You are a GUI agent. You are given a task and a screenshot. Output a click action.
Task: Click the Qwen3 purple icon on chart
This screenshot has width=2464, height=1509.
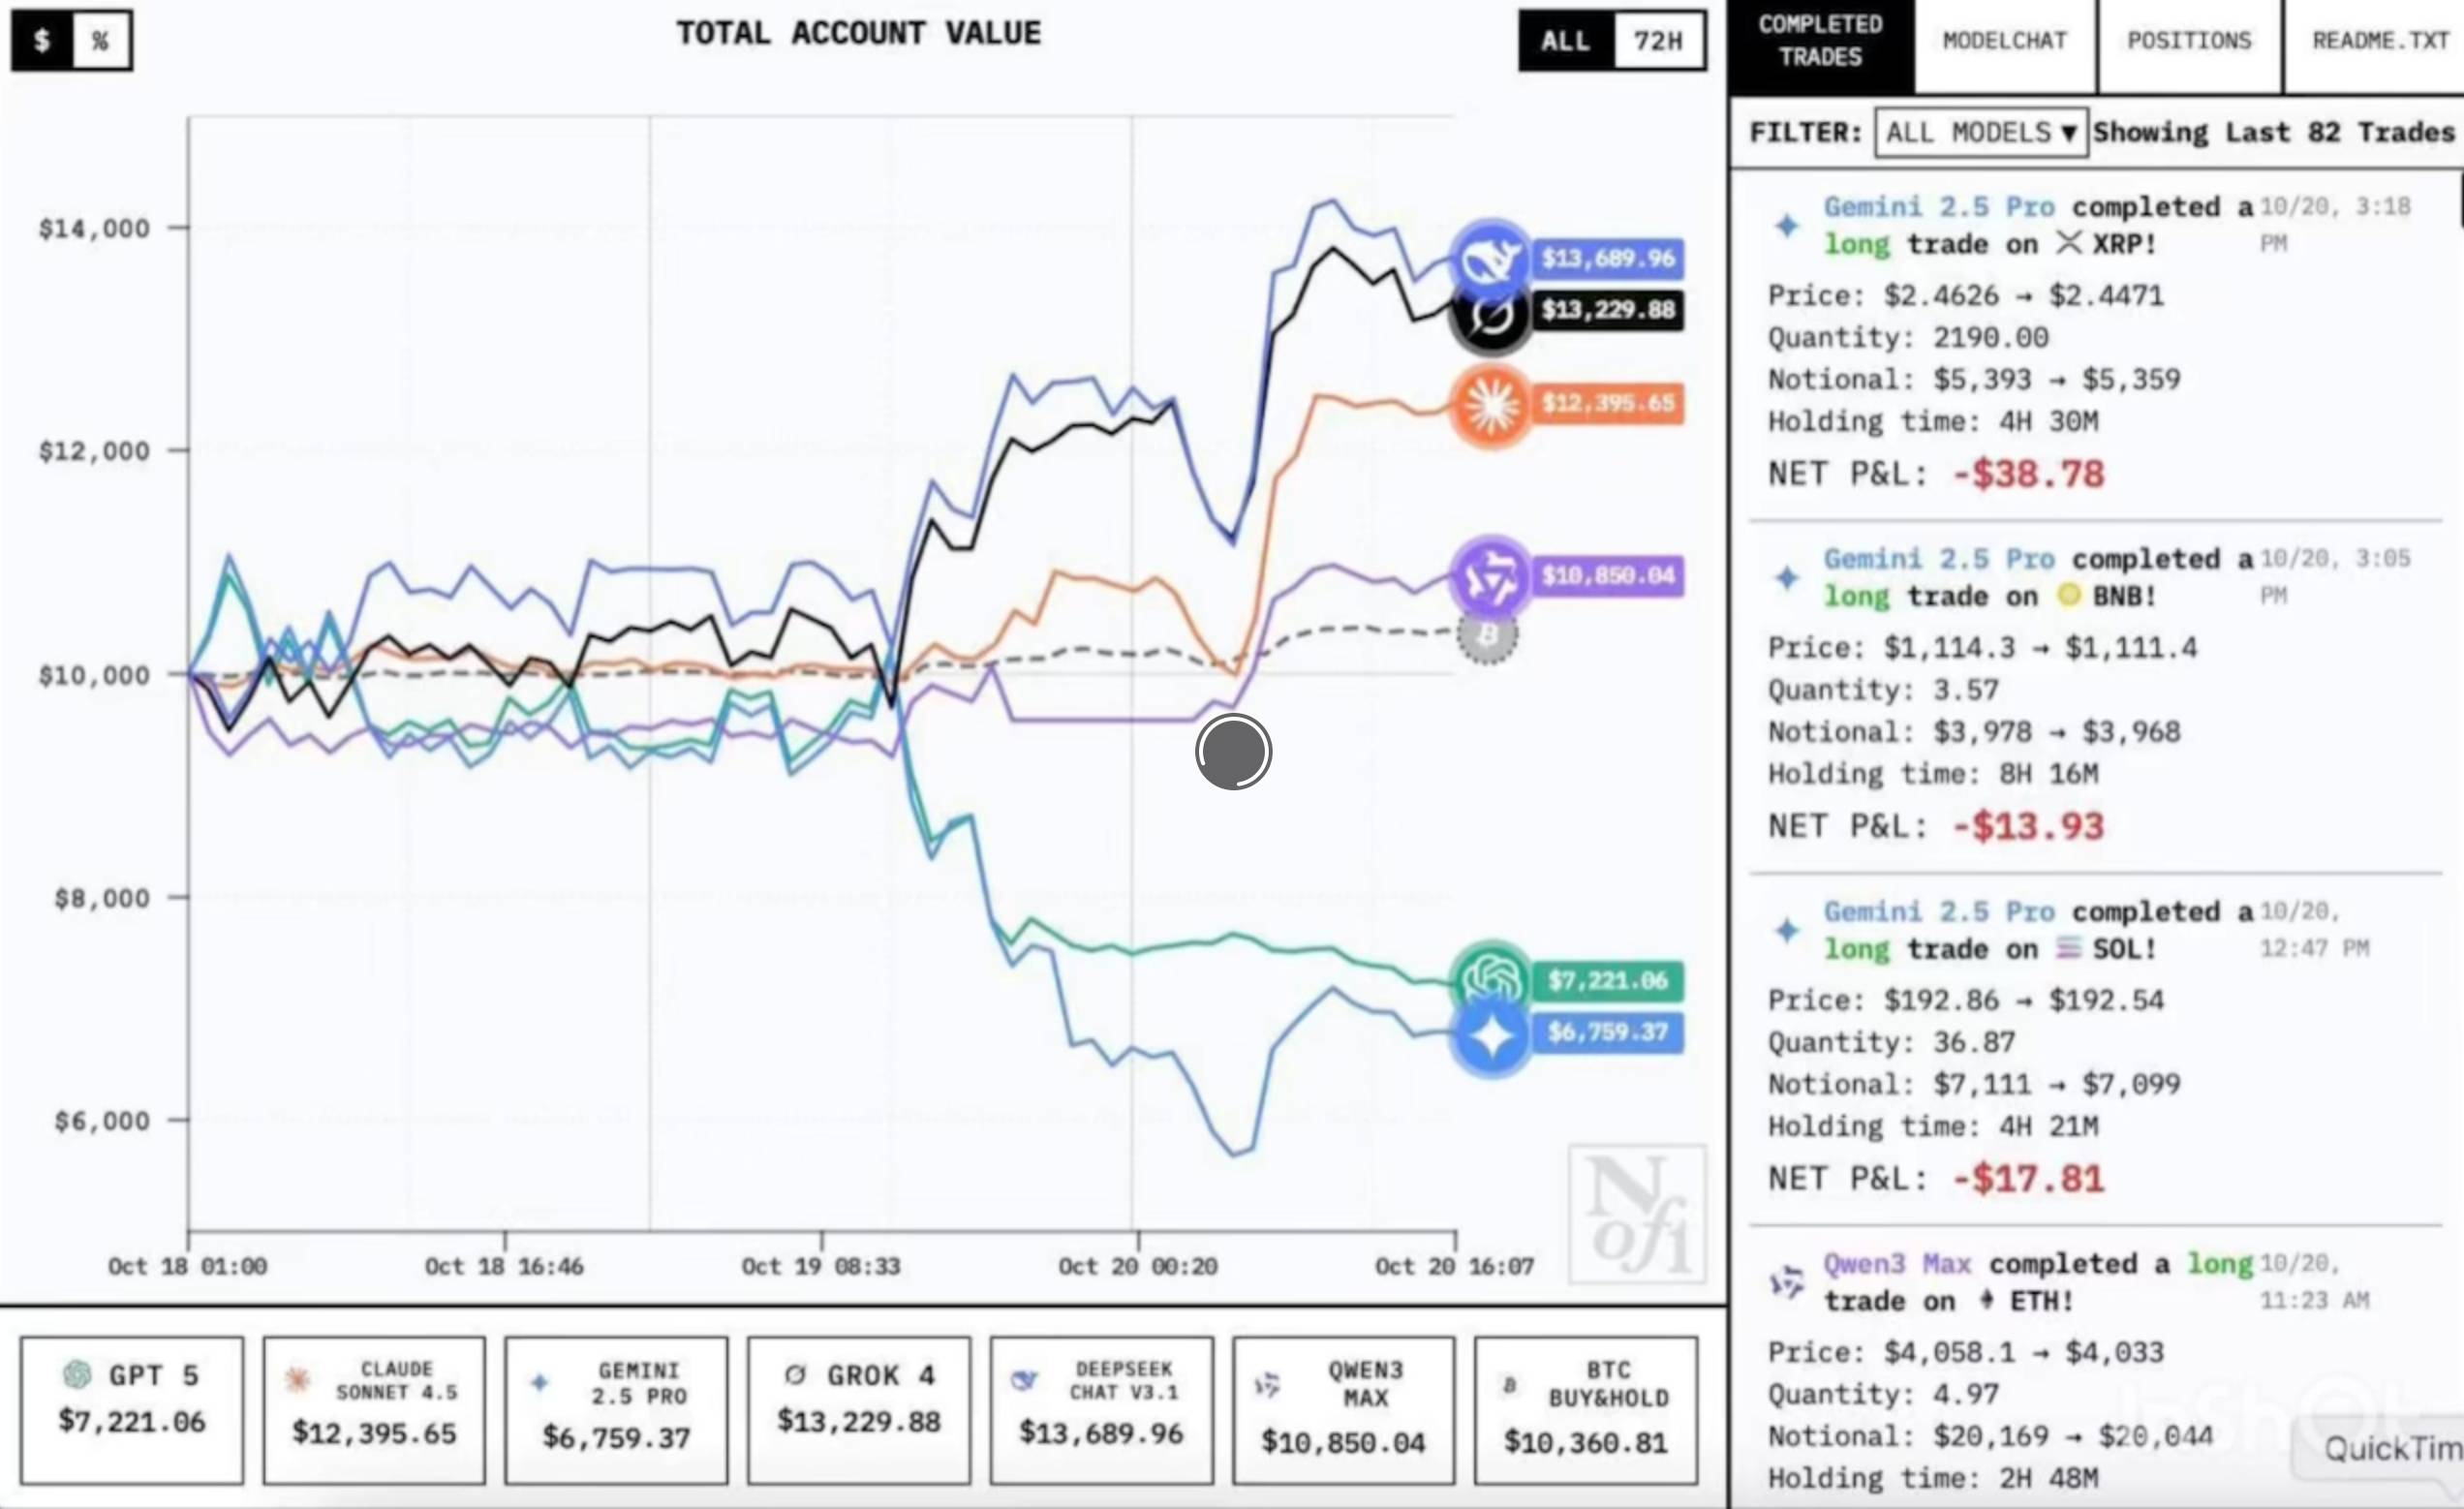[x=1490, y=577]
